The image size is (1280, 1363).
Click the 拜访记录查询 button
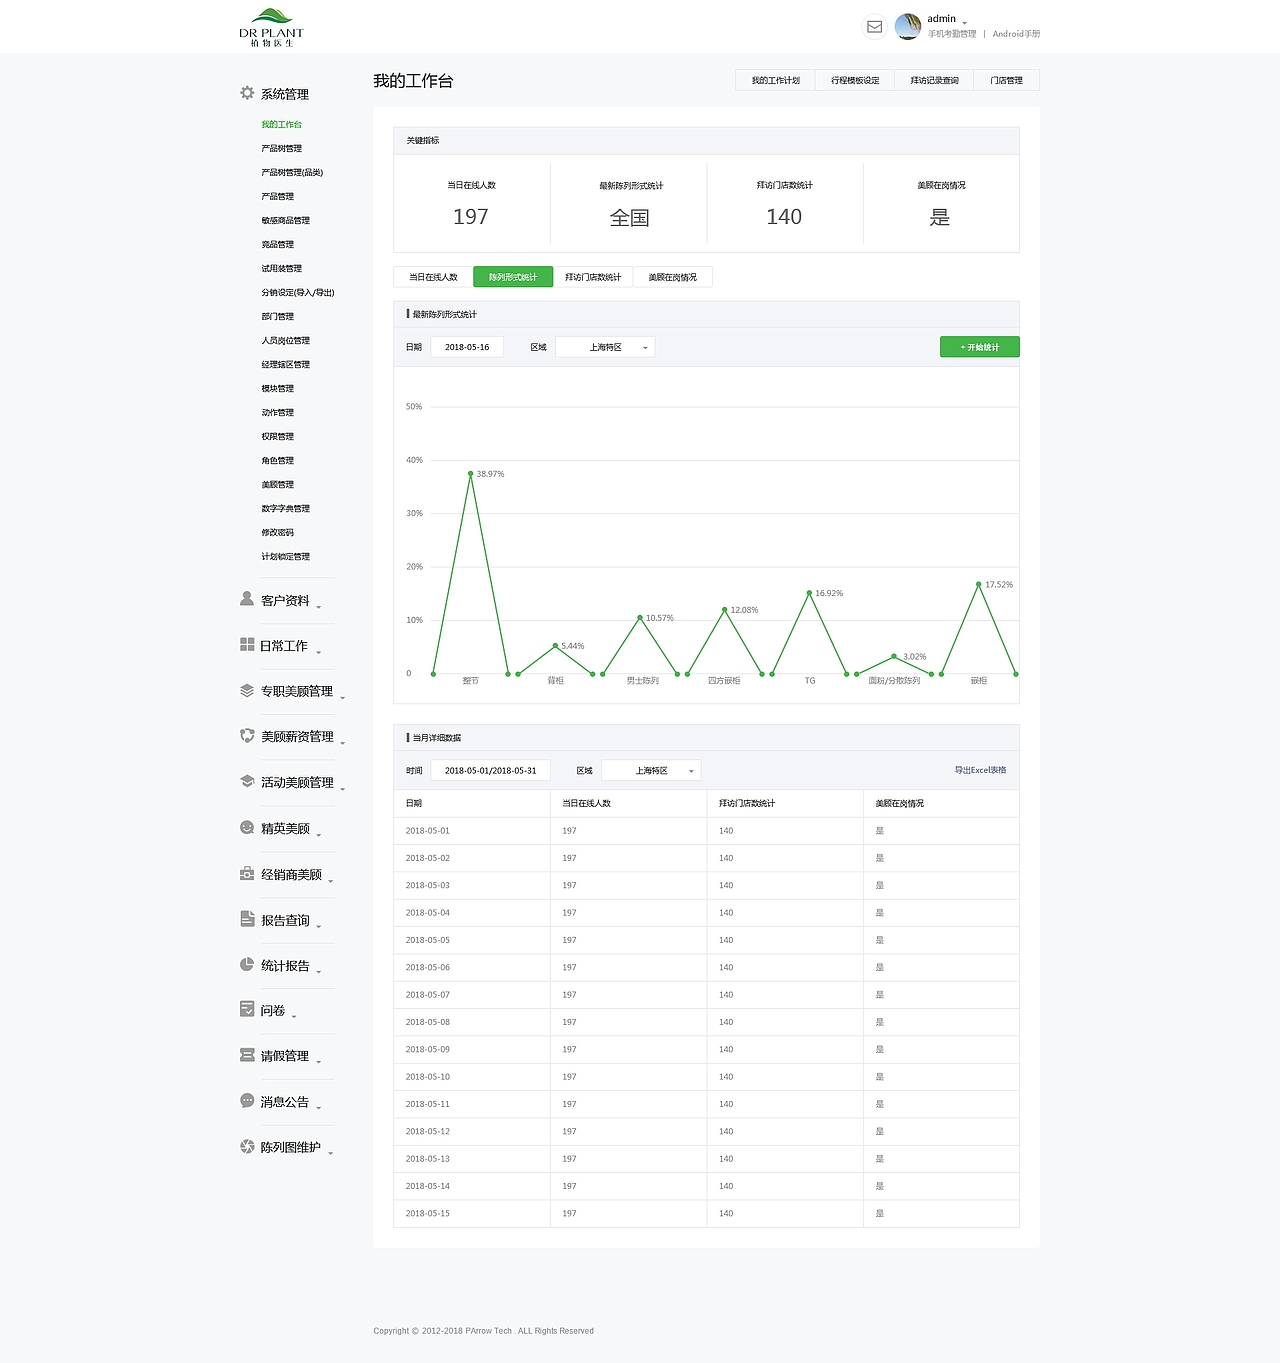(x=934, y=80)
